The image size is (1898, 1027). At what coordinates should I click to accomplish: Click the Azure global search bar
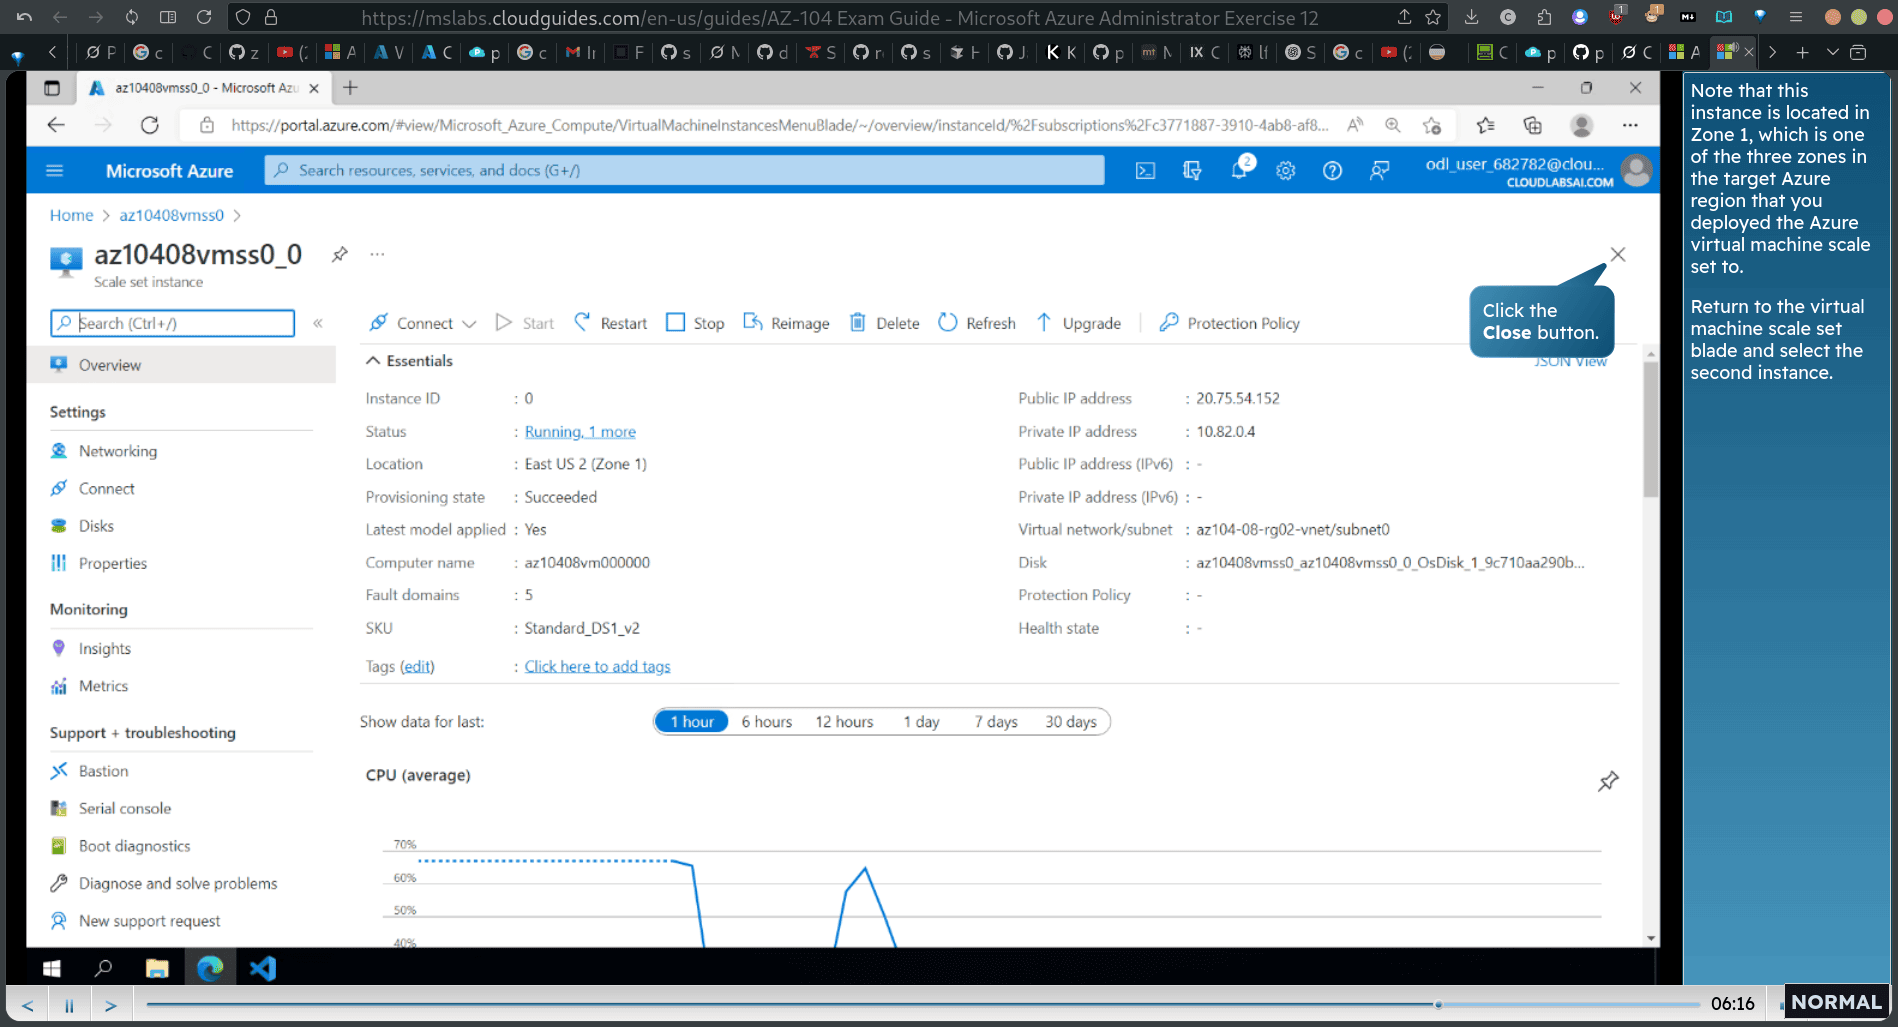[684, 170]
